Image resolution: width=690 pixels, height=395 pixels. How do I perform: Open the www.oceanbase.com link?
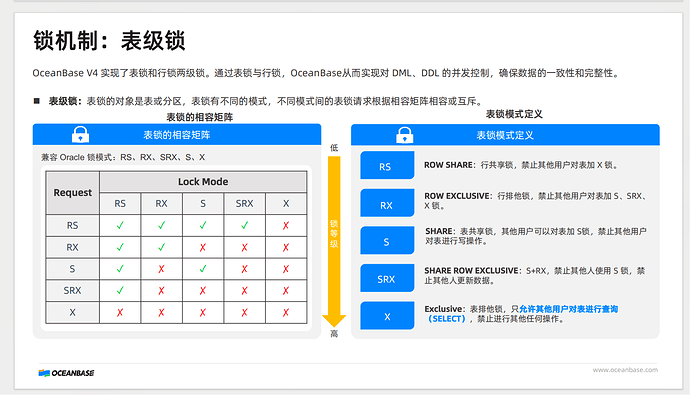pos(625,370)
